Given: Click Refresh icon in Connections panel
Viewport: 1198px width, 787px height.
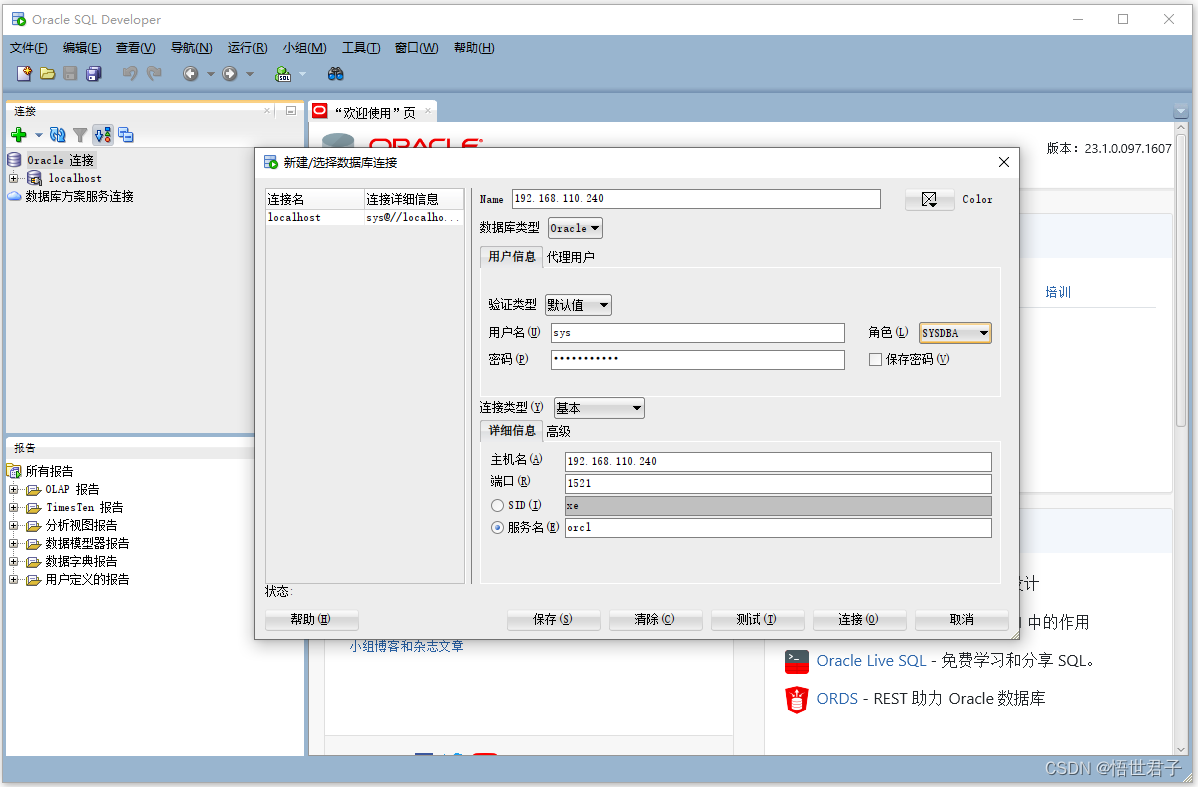Looking at the screenshot, I should [57, 135].
